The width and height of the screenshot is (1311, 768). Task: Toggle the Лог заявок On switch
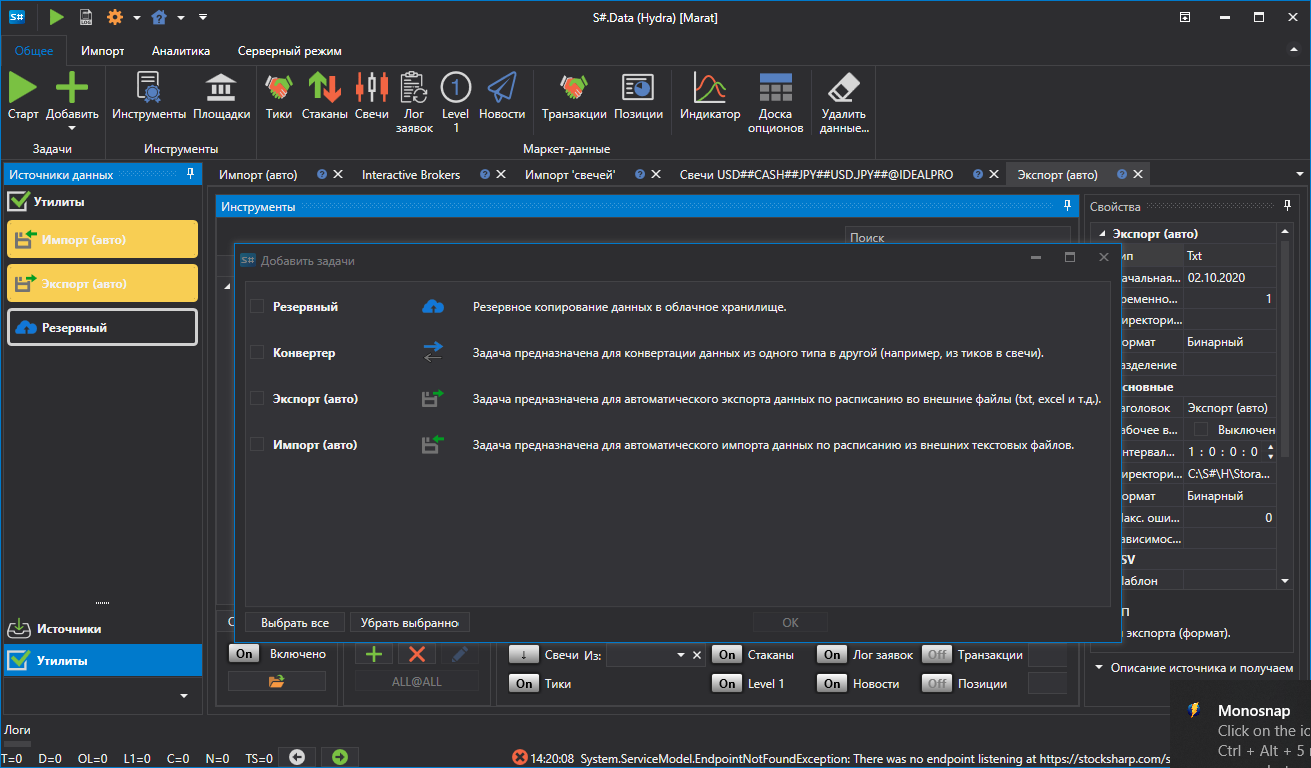832,655
